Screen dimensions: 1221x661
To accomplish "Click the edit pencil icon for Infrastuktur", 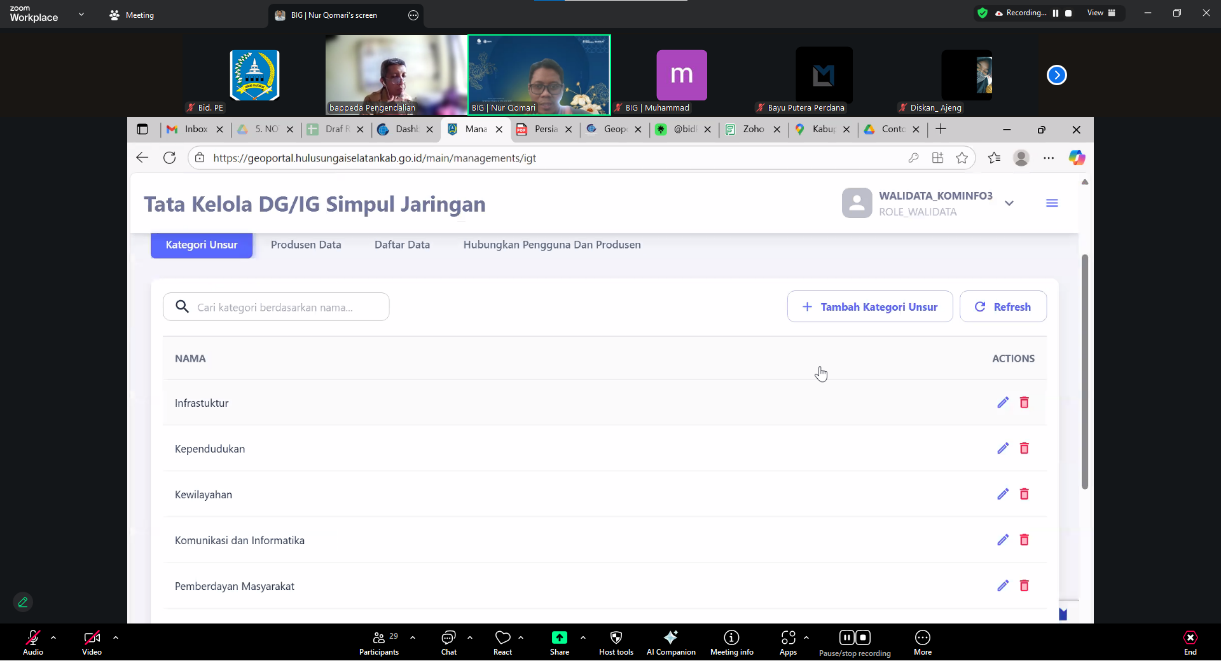I will [1003, 403].
